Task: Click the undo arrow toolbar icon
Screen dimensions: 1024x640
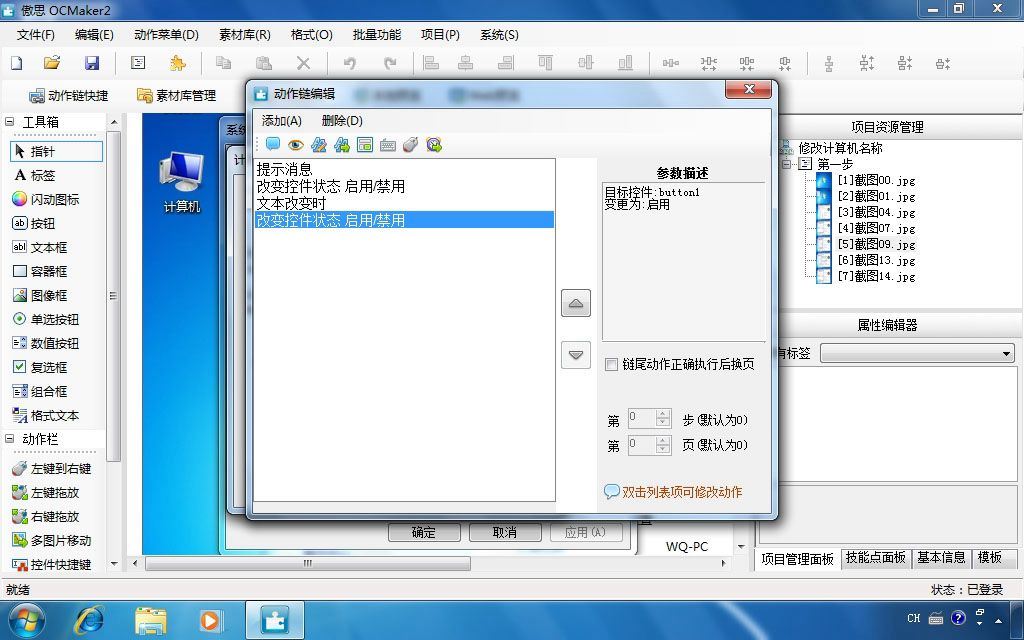Action: pos(349,63)
